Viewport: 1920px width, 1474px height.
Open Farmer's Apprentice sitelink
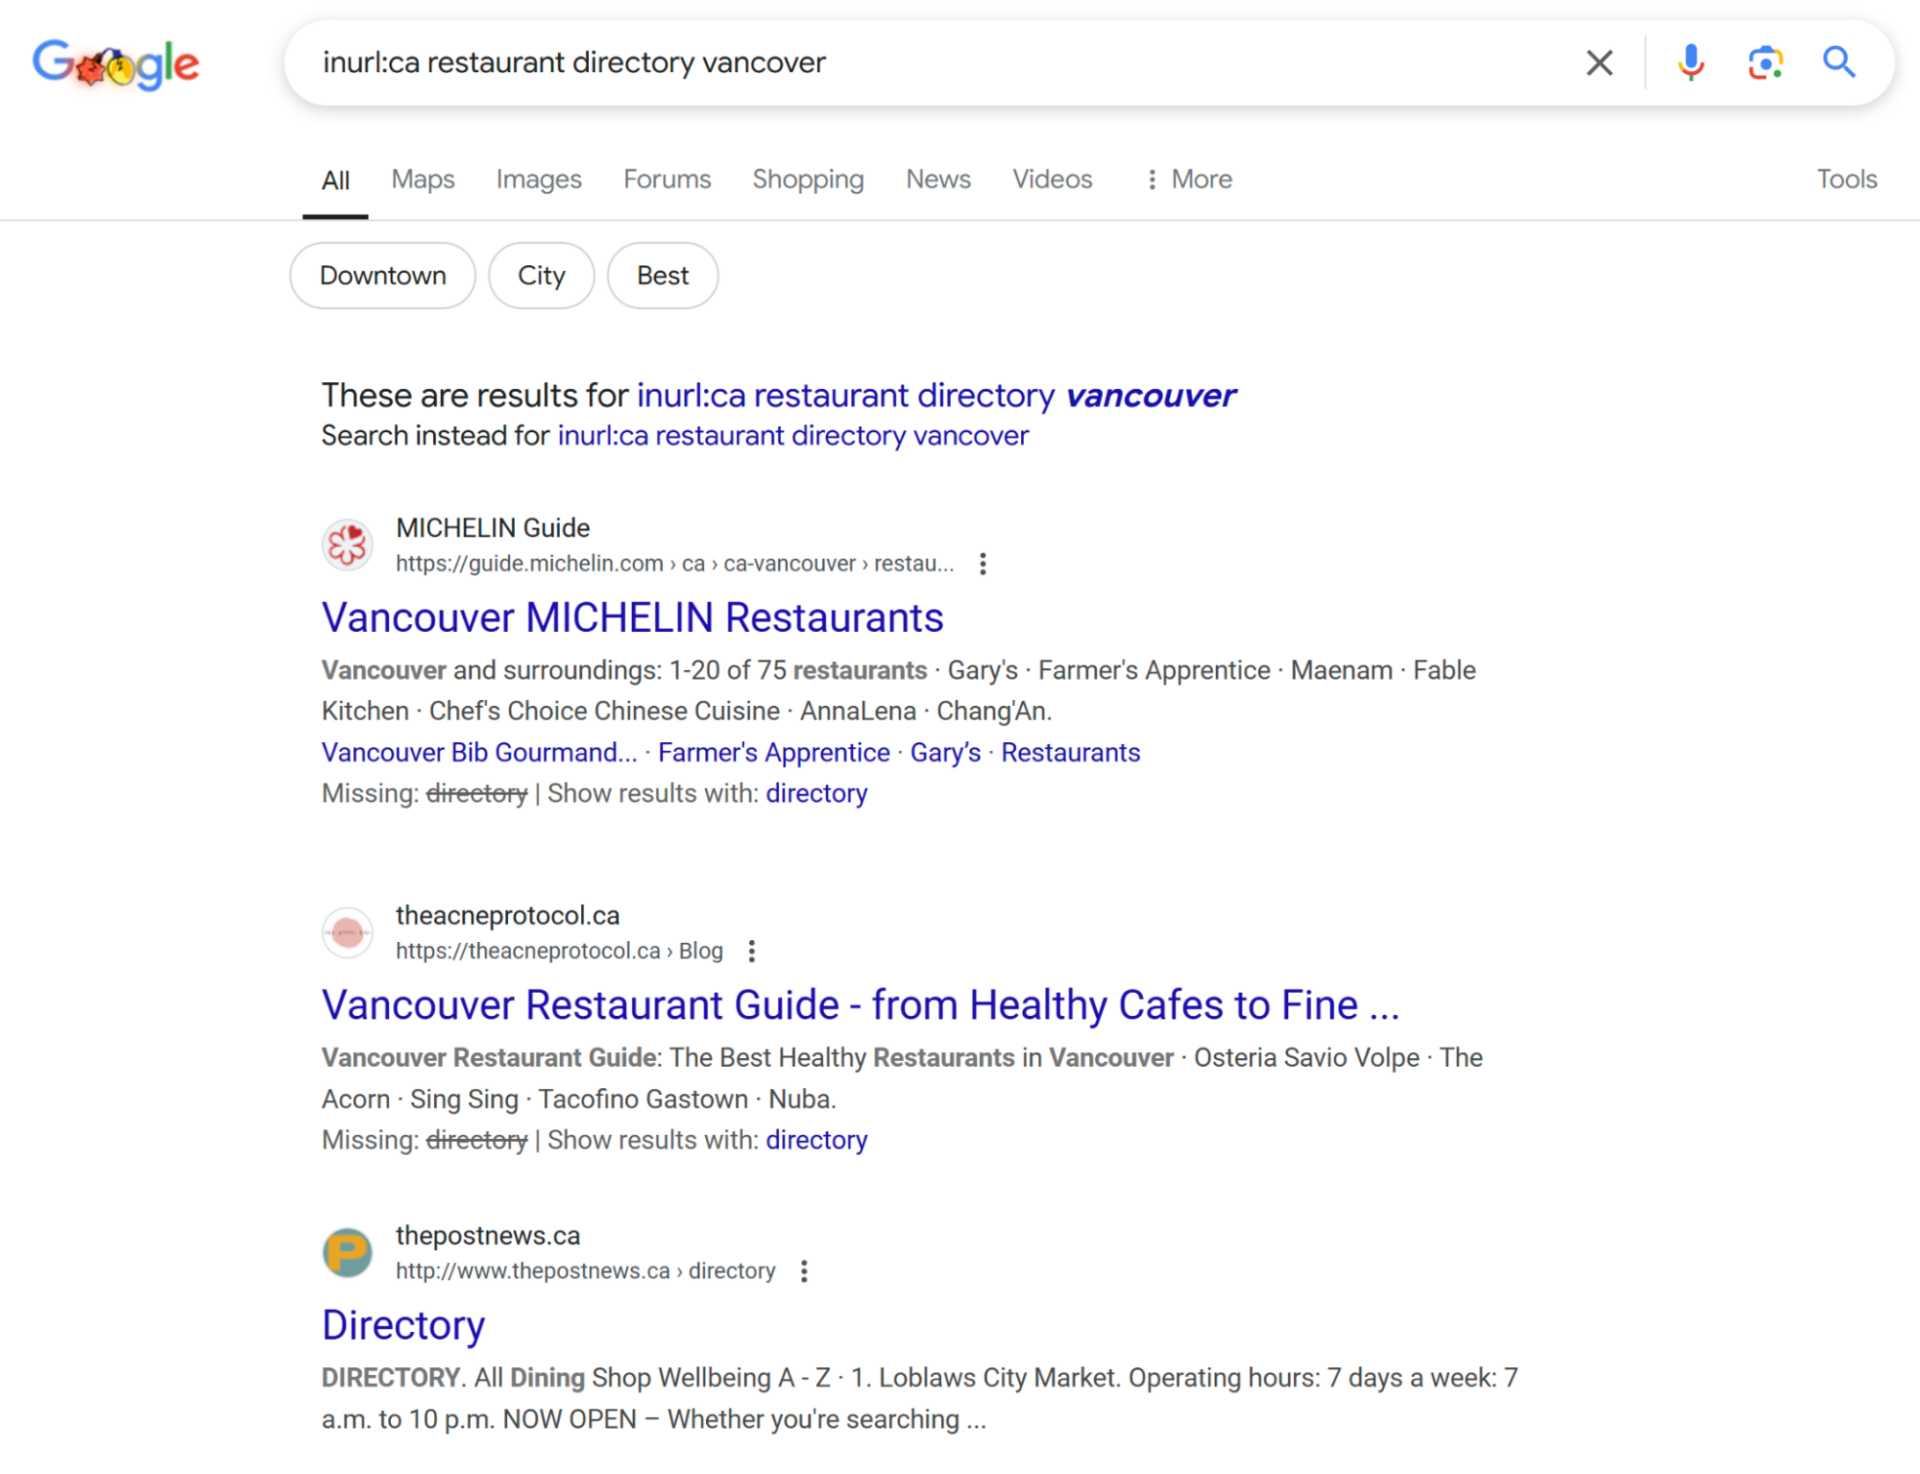(x=773, y=753)
